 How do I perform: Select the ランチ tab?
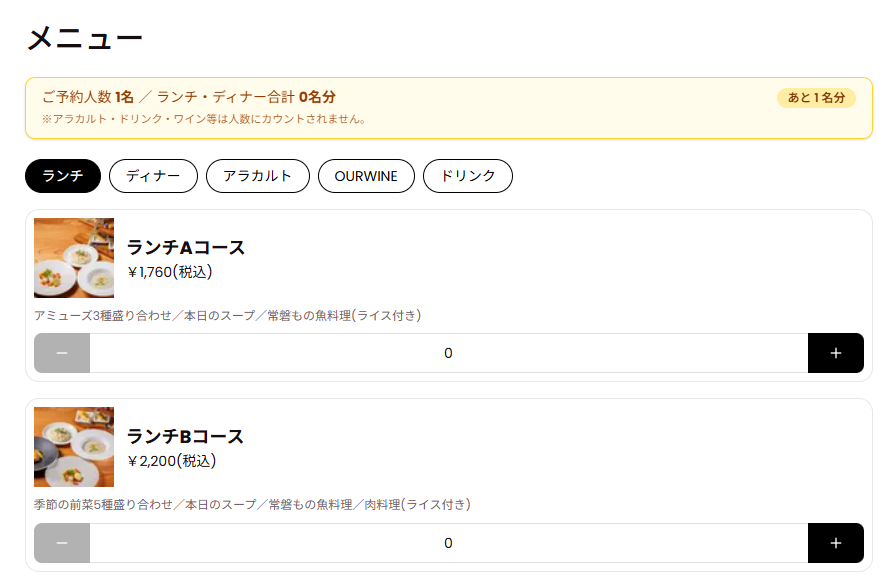[x=63, y=176]
